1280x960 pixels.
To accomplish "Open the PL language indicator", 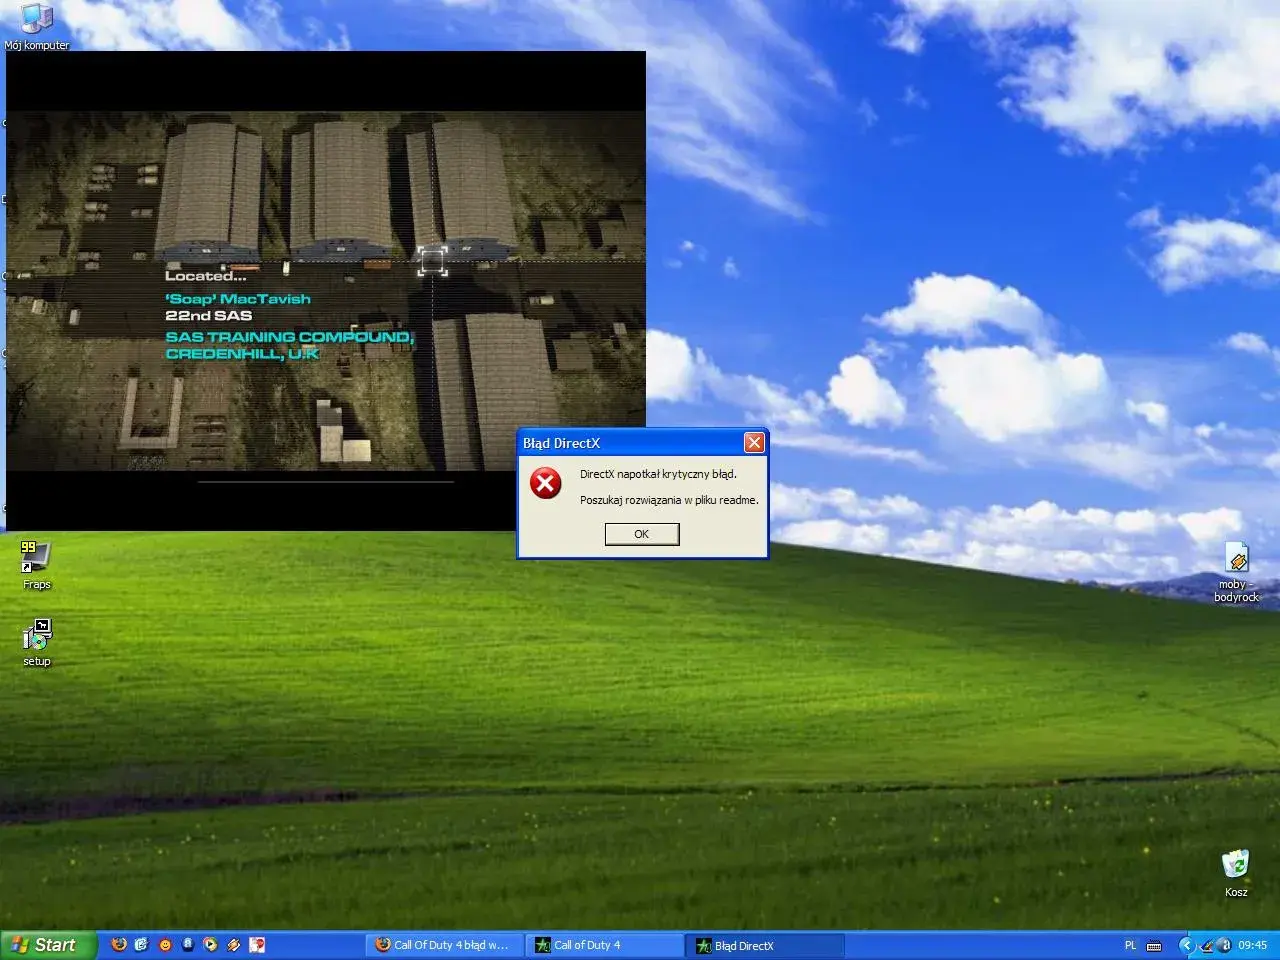I will click(1131, 945).
